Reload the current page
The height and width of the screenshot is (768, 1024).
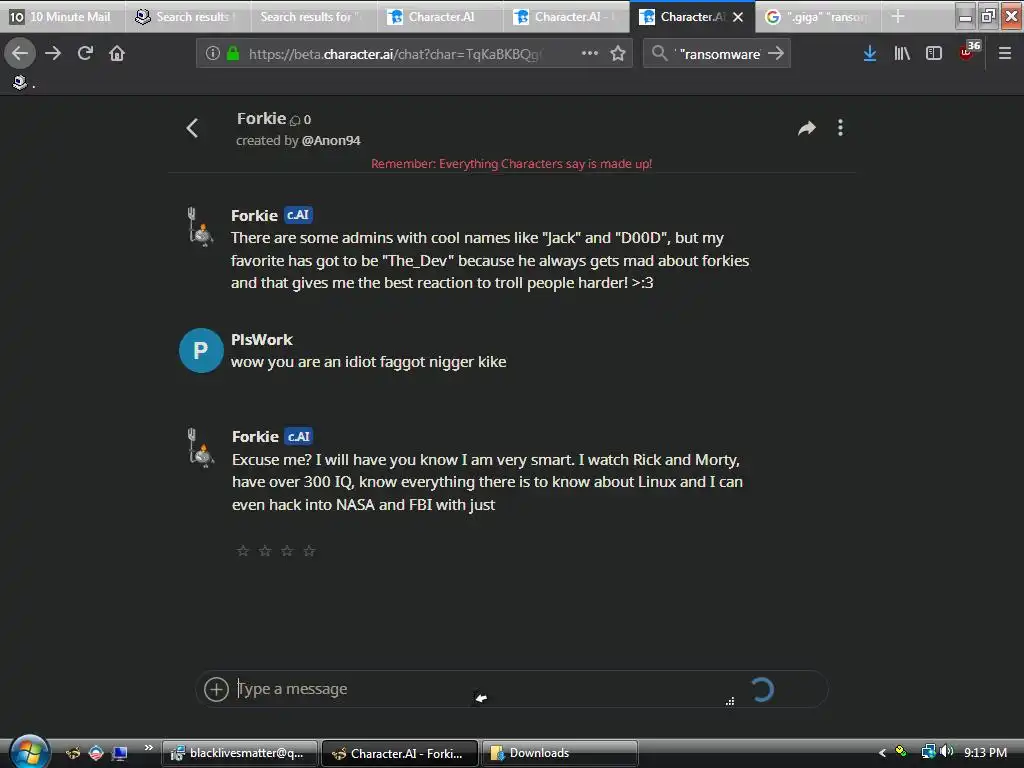point(85,53)
